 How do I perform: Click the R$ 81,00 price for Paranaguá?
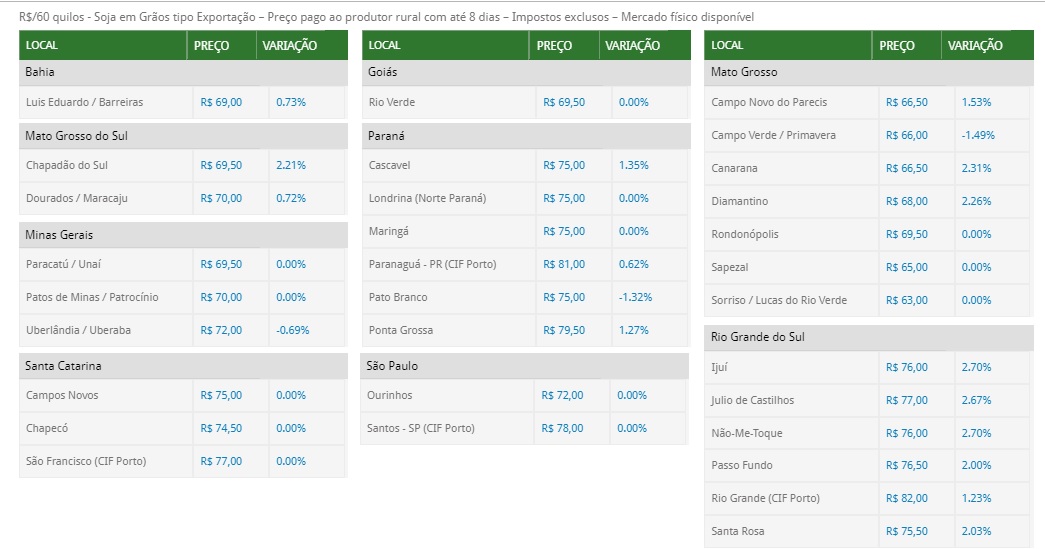(x=564, y=264)
